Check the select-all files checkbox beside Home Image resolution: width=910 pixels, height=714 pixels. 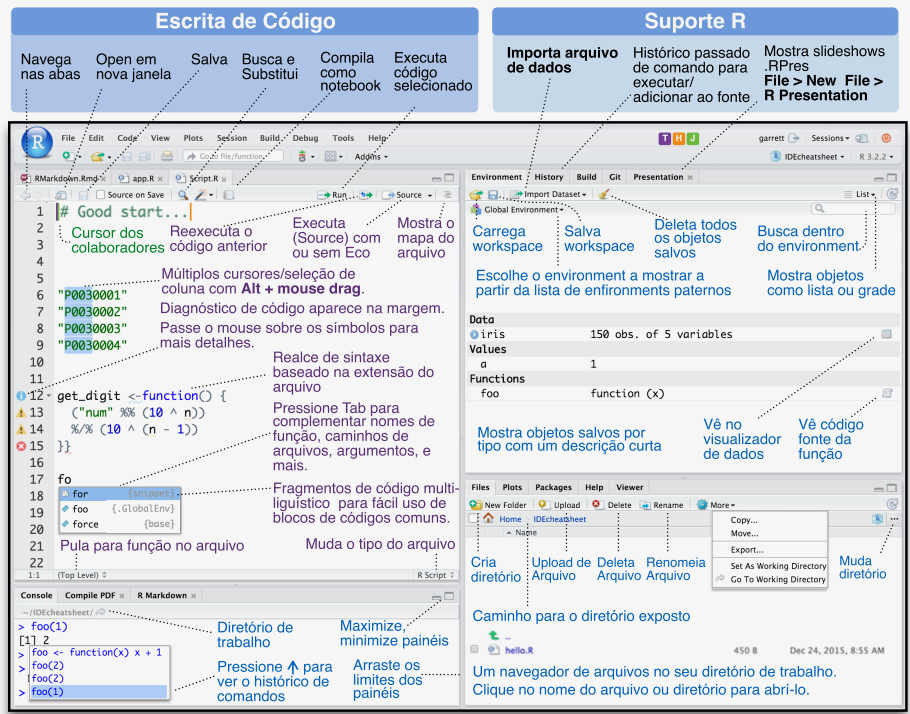(x=474, y=519)
